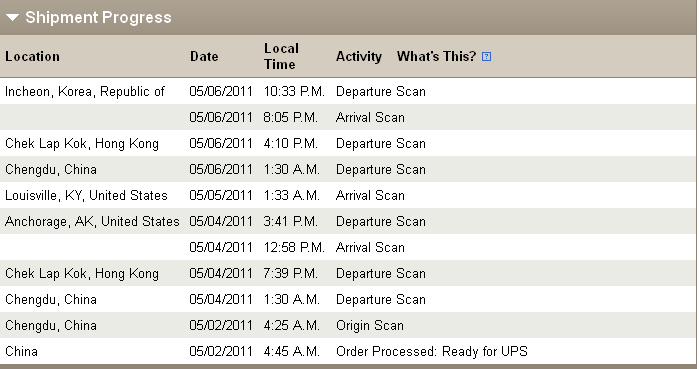
Task: Select Chengdu, China 05/06/2011 row
Action: pyautogui.click(x=348, y=169)
